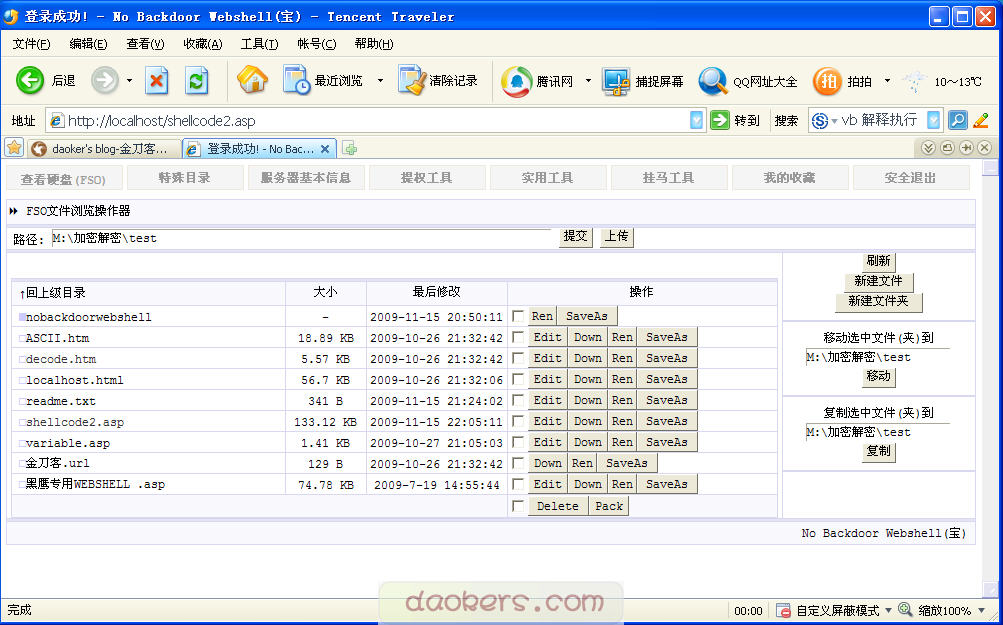This screenshot has height=625, width=1003.
Task: Open the 收藏(A) menu
Action: 203,44
